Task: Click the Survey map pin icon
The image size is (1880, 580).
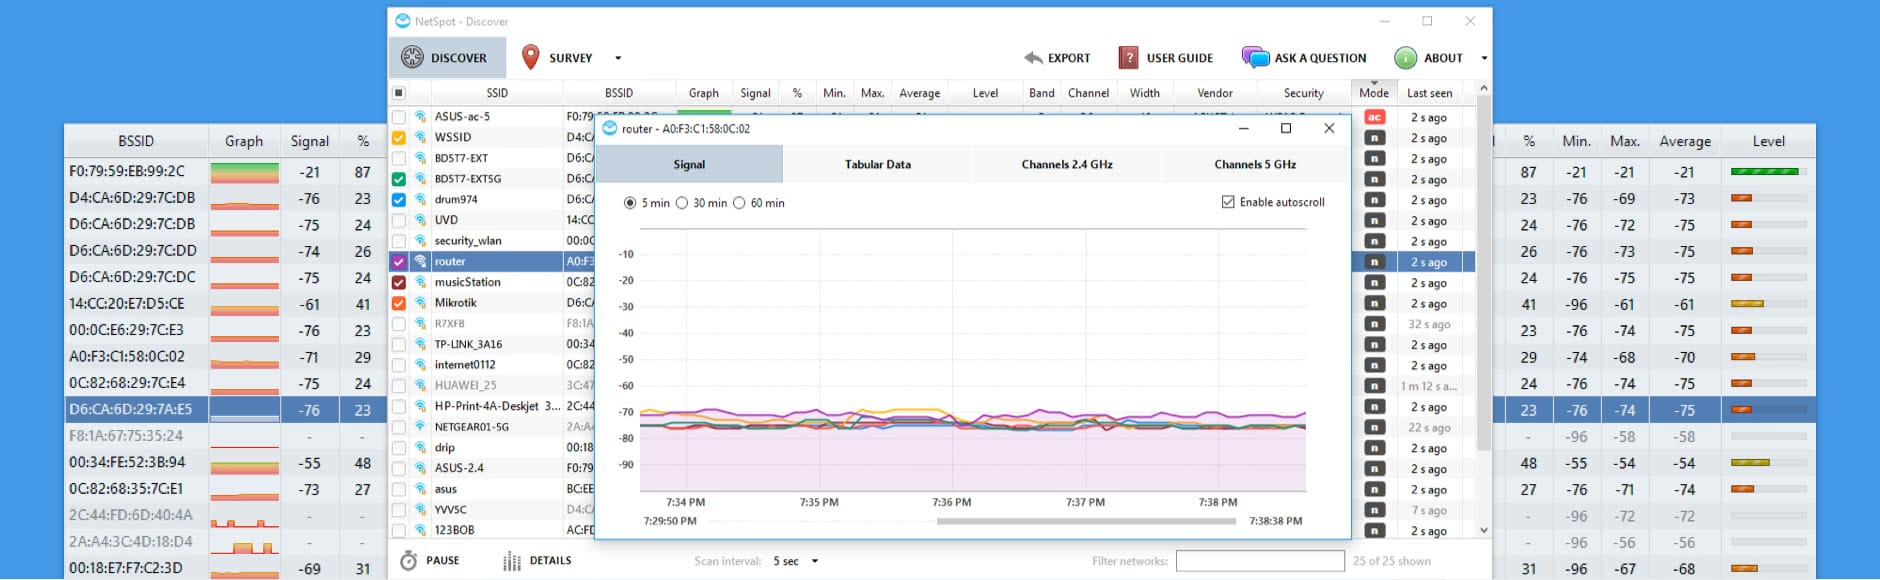Action: (531, 57)
